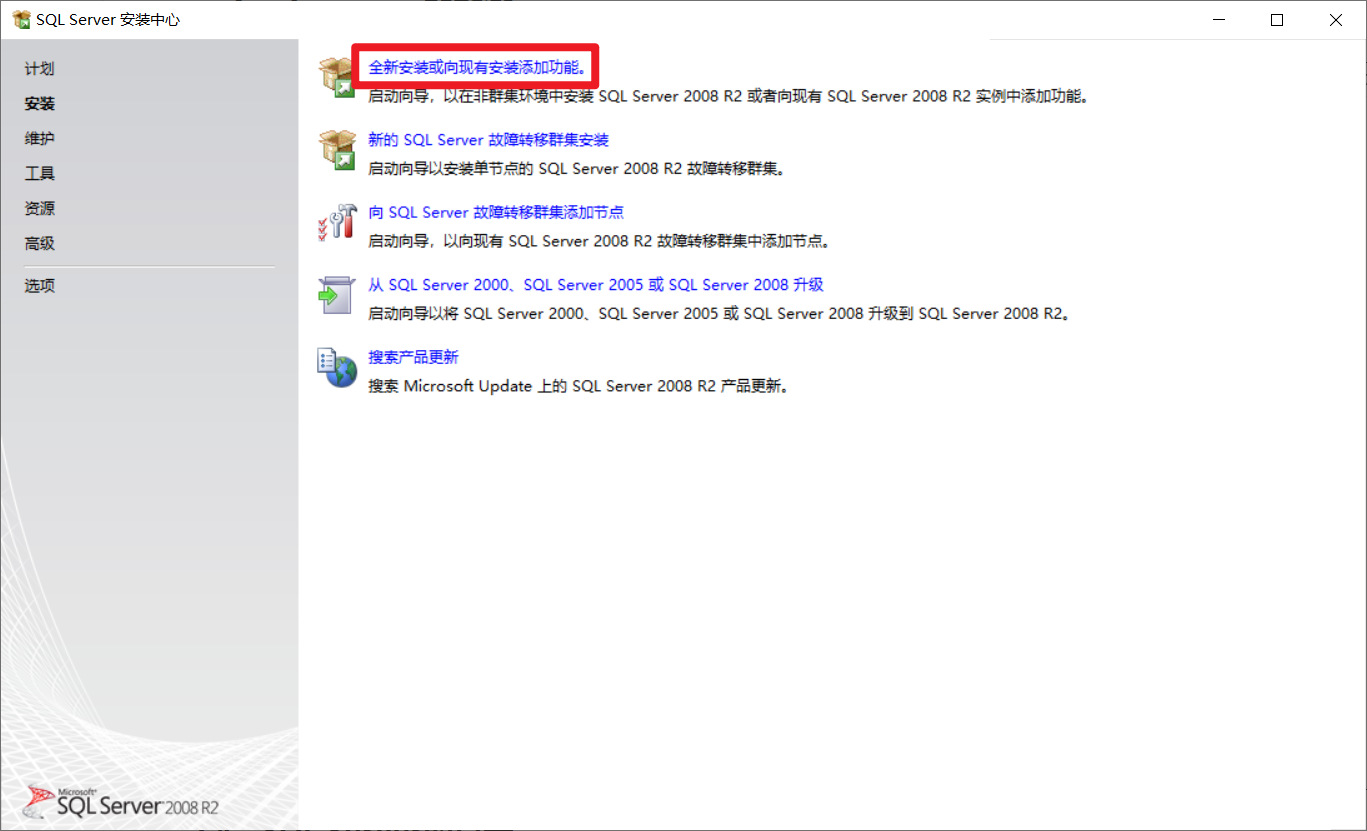The image size is (1367, 831).
Task: Open the 高级 sidebar page
Action: [40, 244]
